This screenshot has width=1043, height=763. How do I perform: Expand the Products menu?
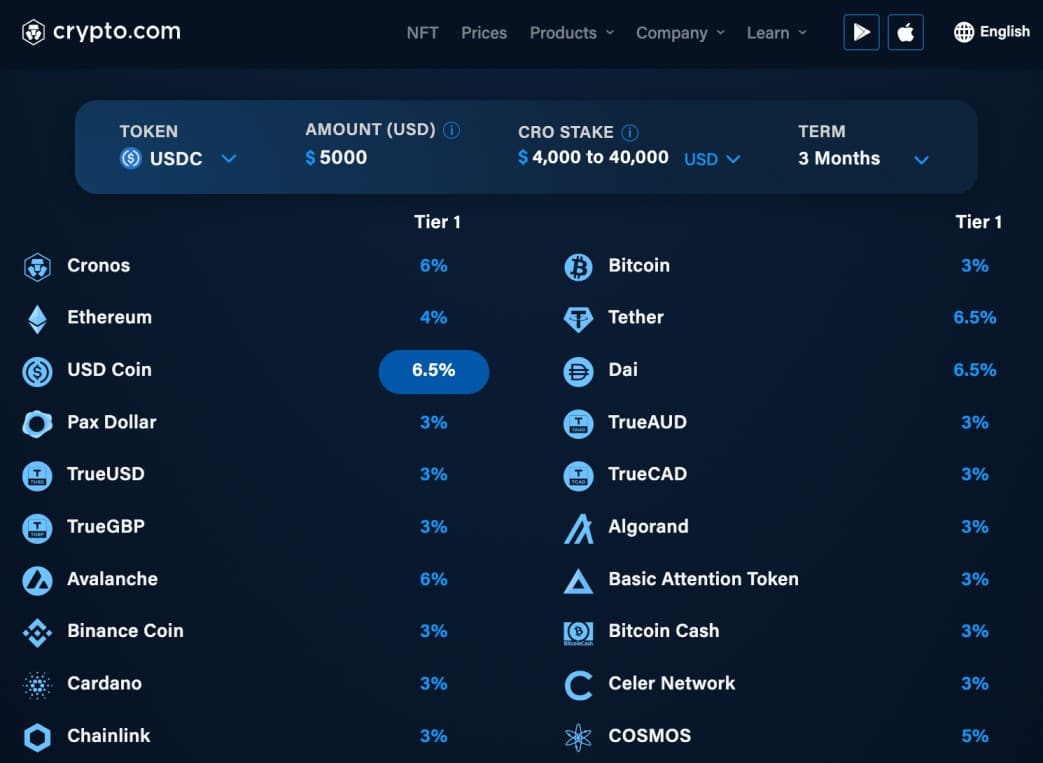coord(571,33)
